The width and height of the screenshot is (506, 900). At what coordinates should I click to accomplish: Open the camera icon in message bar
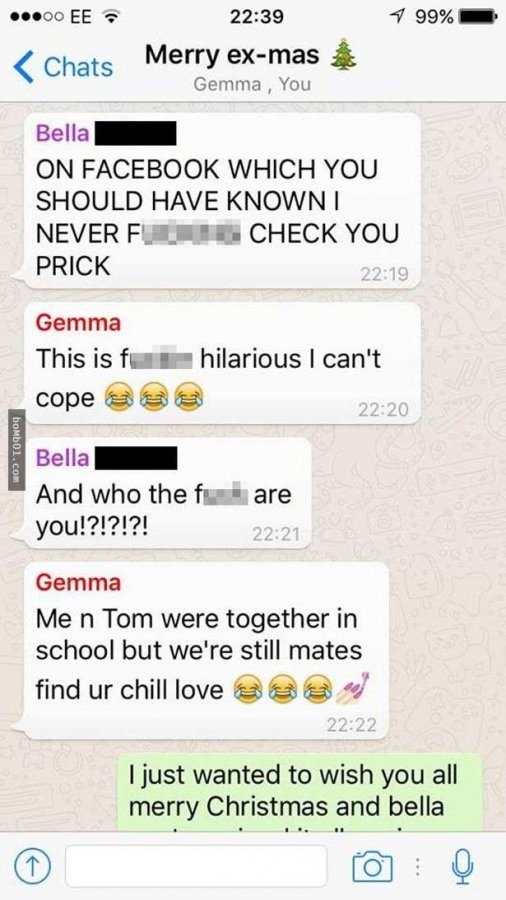coord(374,866)
